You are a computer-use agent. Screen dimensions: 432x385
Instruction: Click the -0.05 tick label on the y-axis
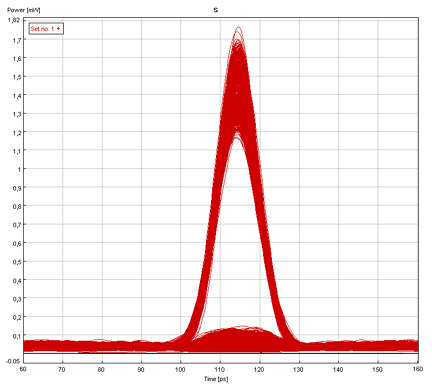click(15, 361)
